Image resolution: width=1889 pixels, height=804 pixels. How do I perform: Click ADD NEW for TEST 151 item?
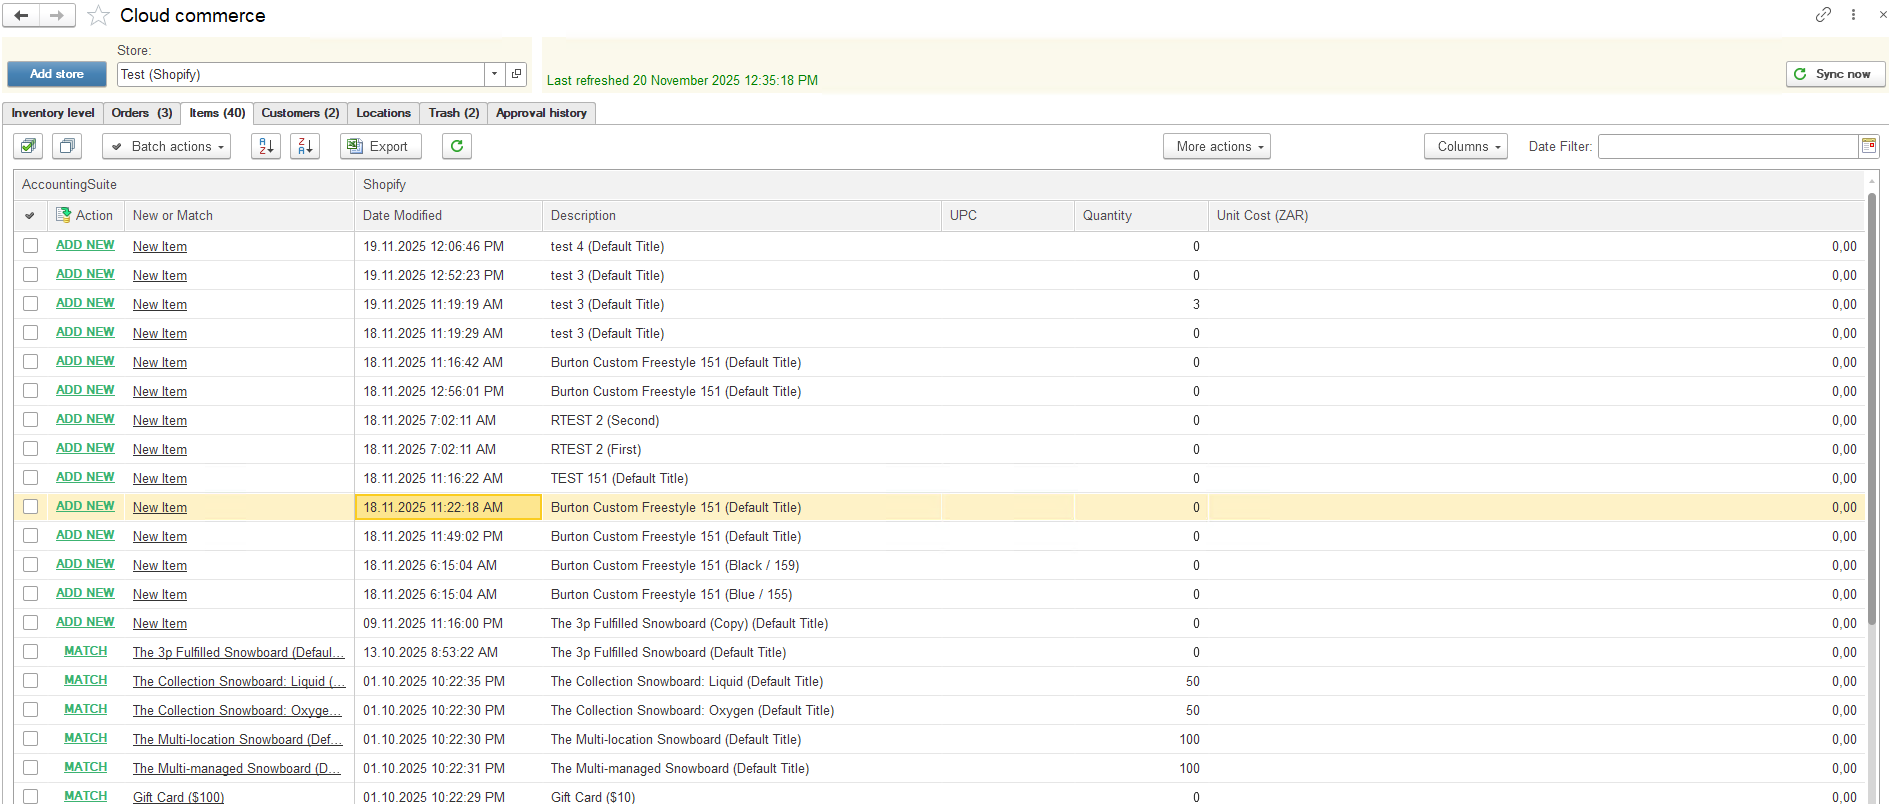85,477
